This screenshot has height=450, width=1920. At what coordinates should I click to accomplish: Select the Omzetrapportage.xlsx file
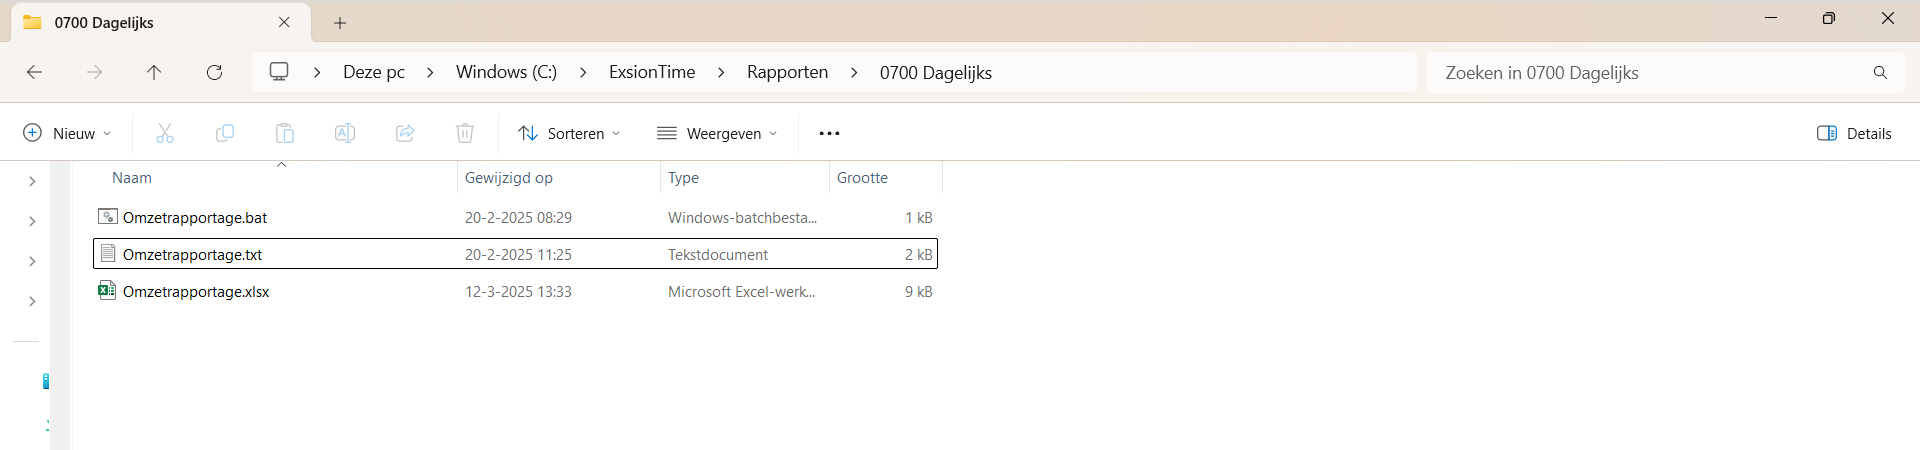tap(196, 292)
